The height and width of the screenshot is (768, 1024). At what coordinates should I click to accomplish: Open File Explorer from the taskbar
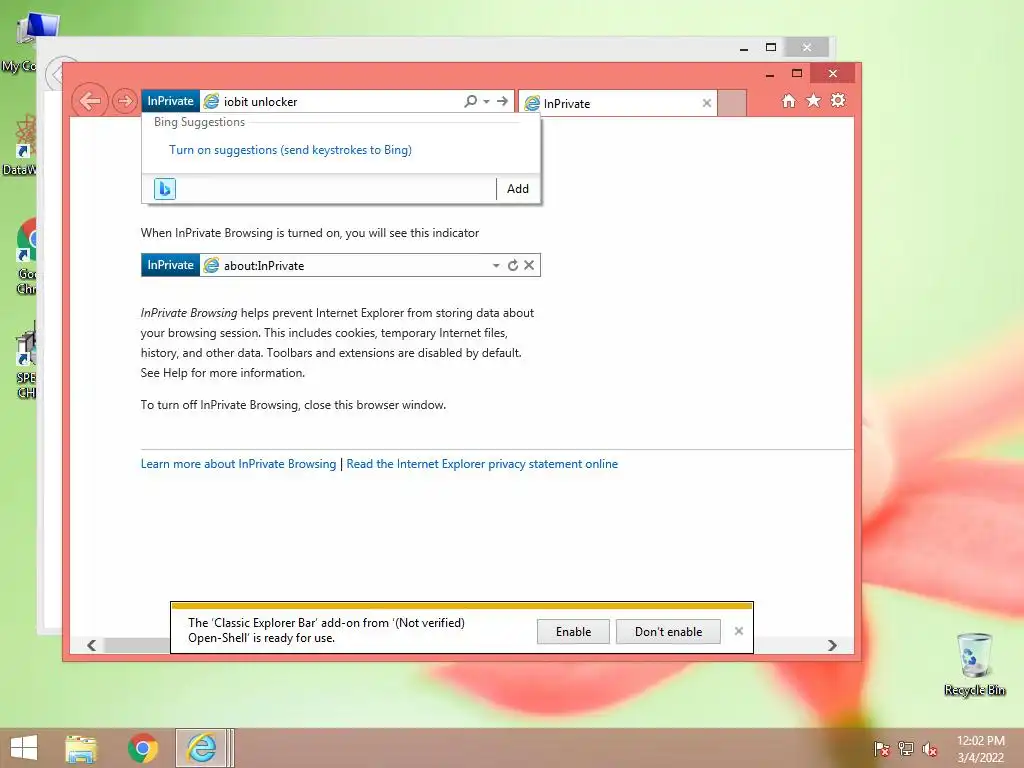click(x=80, y=748)
